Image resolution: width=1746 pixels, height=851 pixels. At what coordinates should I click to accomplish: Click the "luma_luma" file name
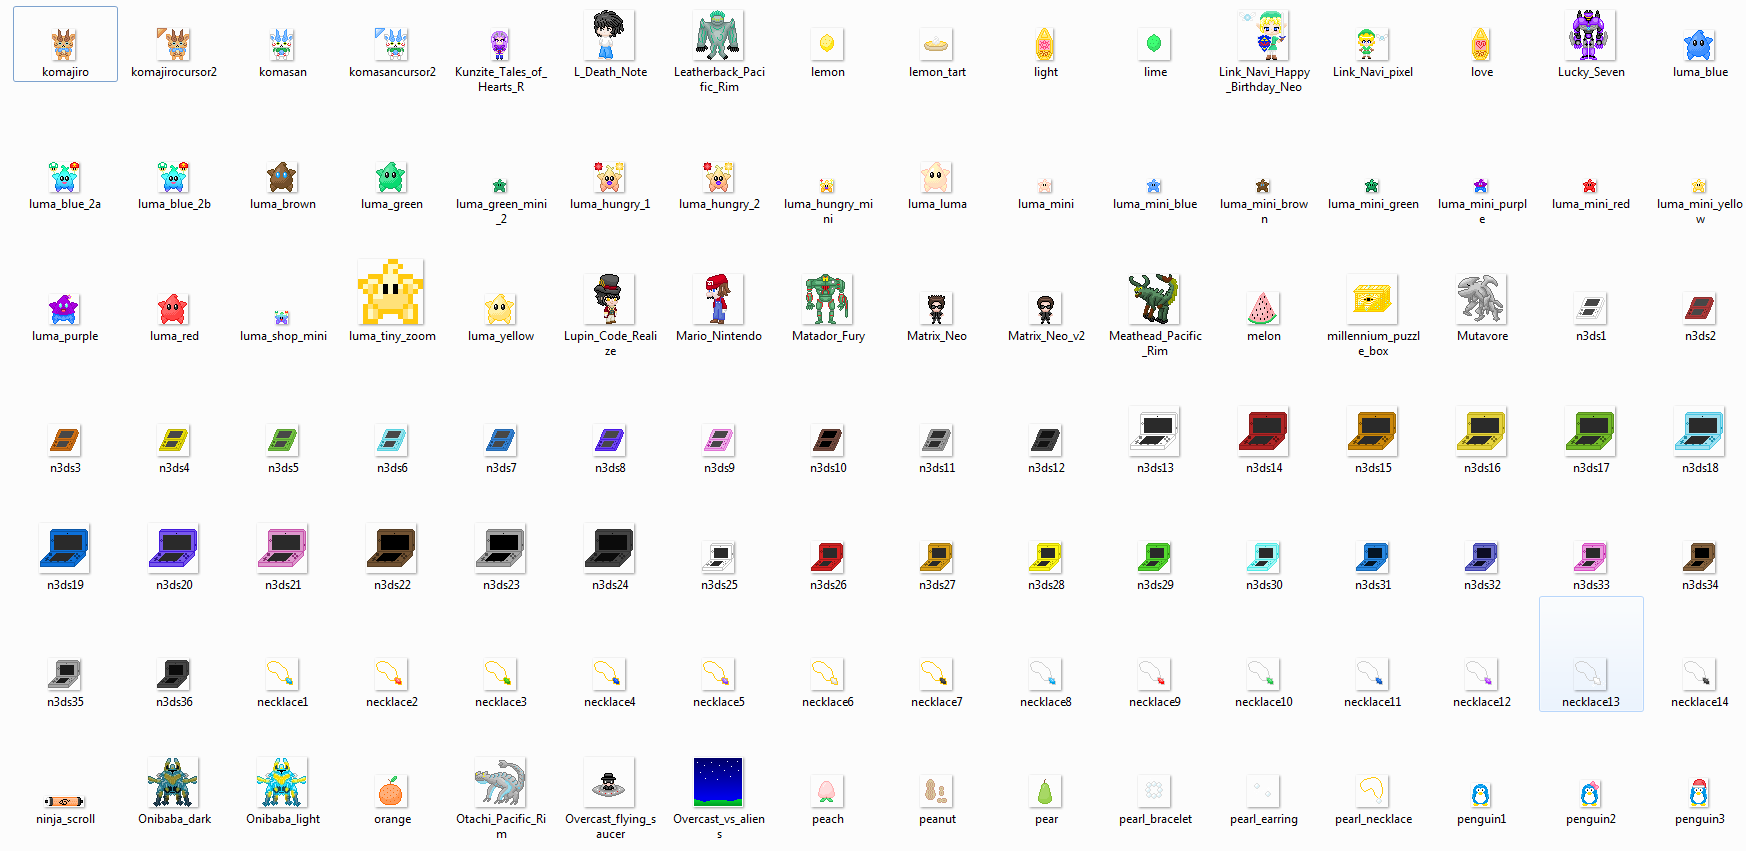(x=937, y=204)
